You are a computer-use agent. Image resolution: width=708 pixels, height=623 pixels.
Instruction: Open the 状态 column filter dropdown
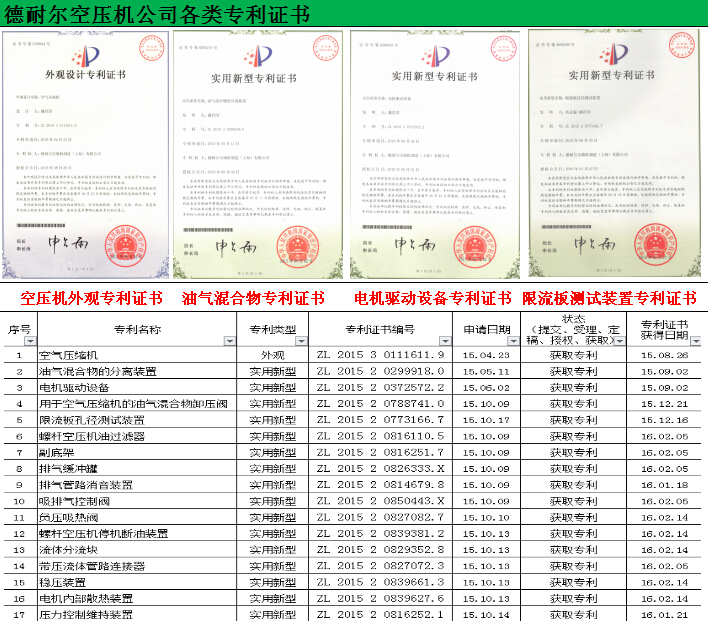tap(621, 341)
